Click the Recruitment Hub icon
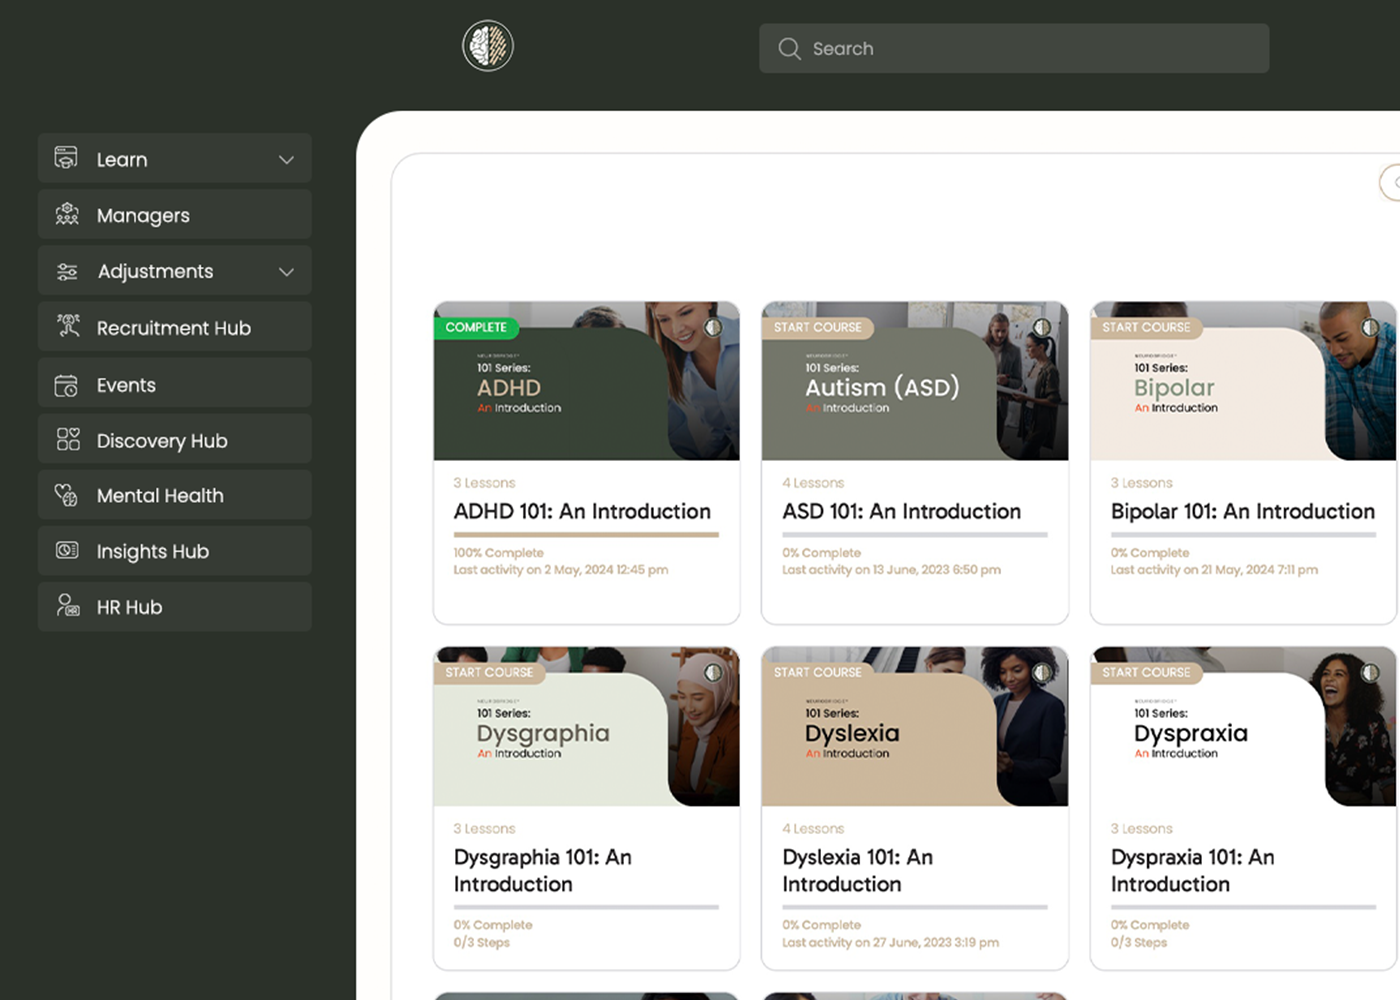Image resolution: width=1400 pixels, height=1000 pixels. [x=66, y=326]
